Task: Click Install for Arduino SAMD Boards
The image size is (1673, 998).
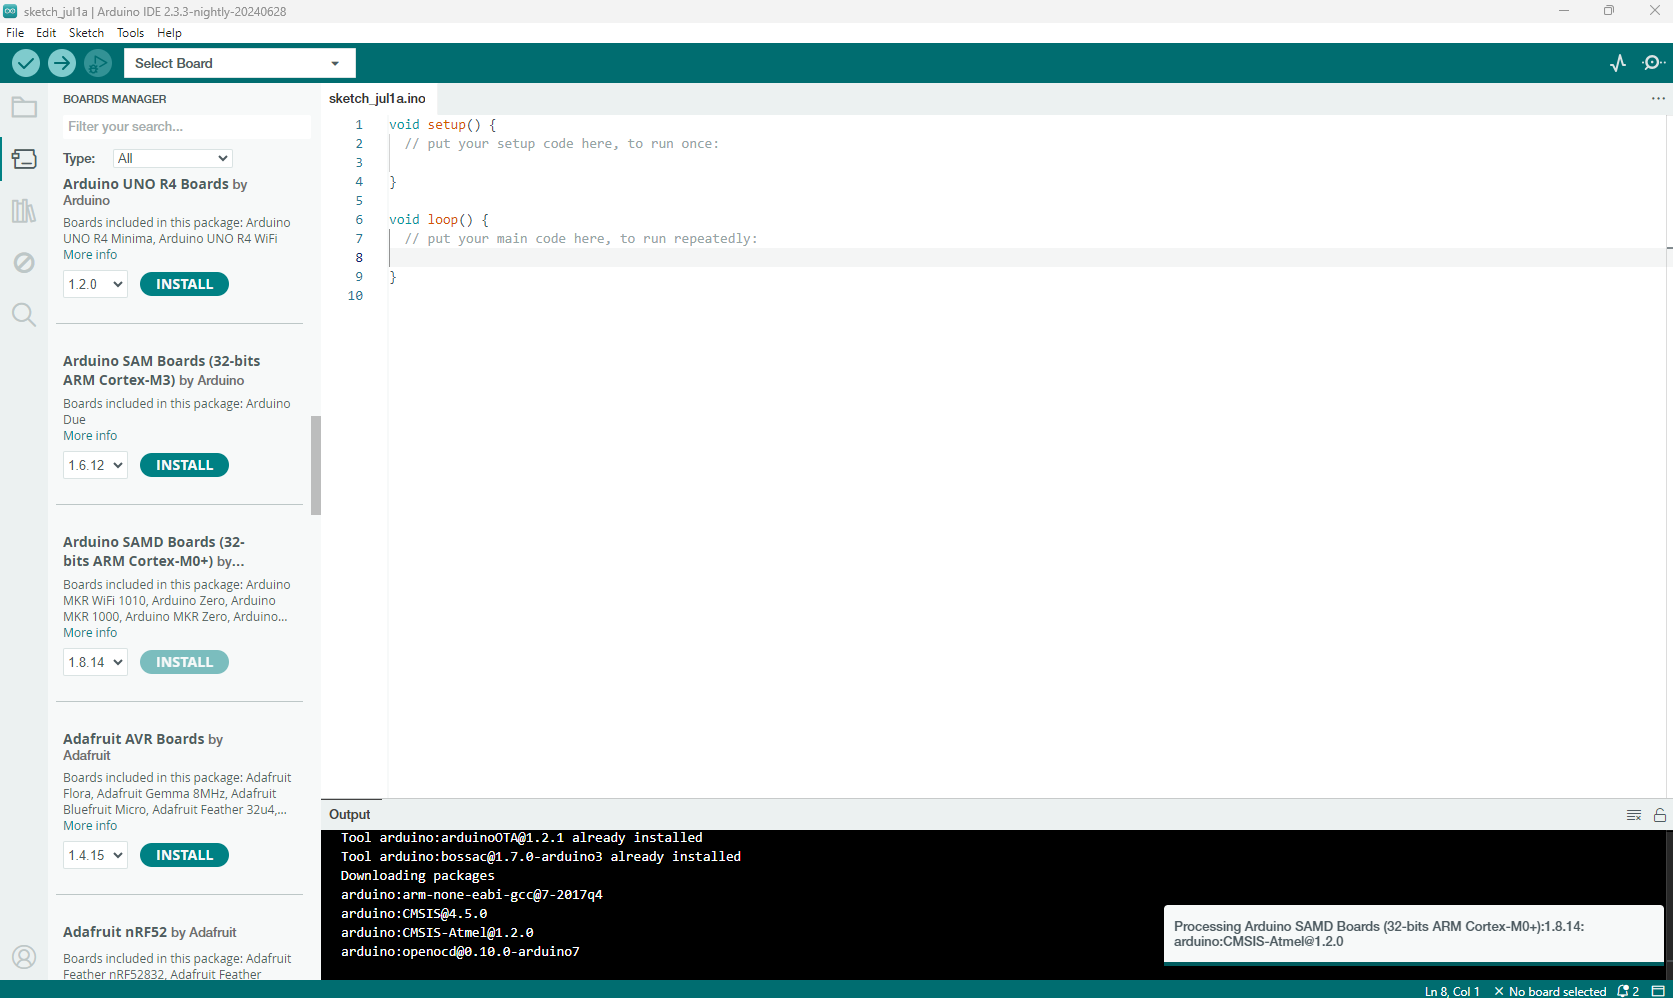Action: click(184, 662)
